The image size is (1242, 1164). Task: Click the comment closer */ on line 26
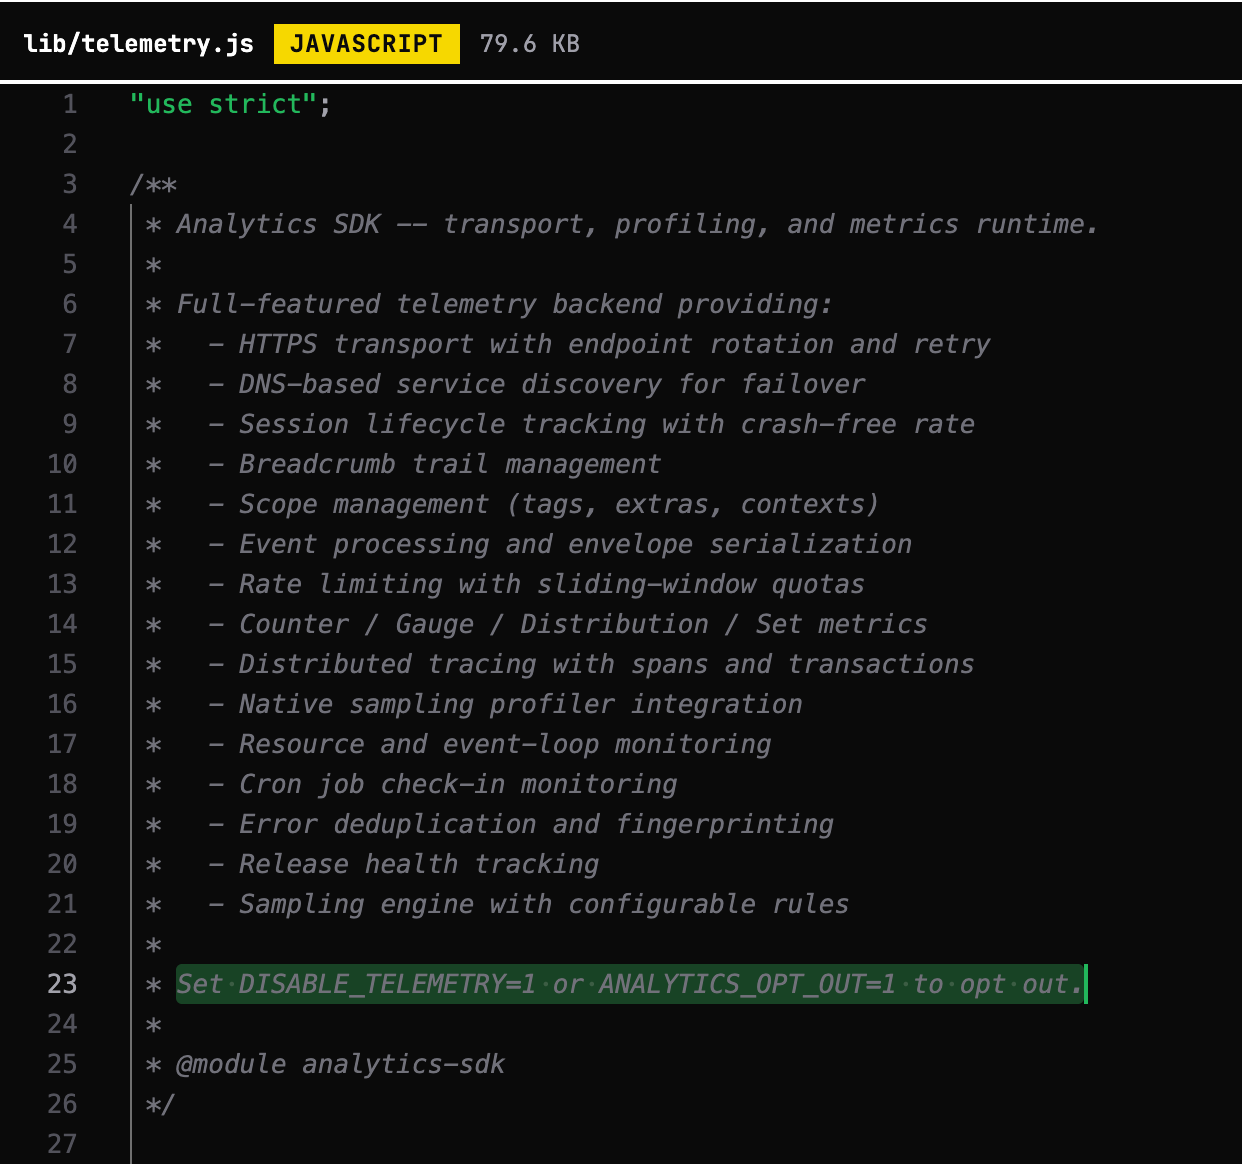point(160,1104)
